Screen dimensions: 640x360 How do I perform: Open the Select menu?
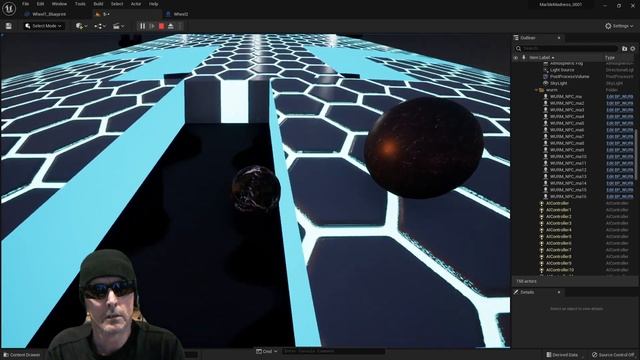[117, 4]
